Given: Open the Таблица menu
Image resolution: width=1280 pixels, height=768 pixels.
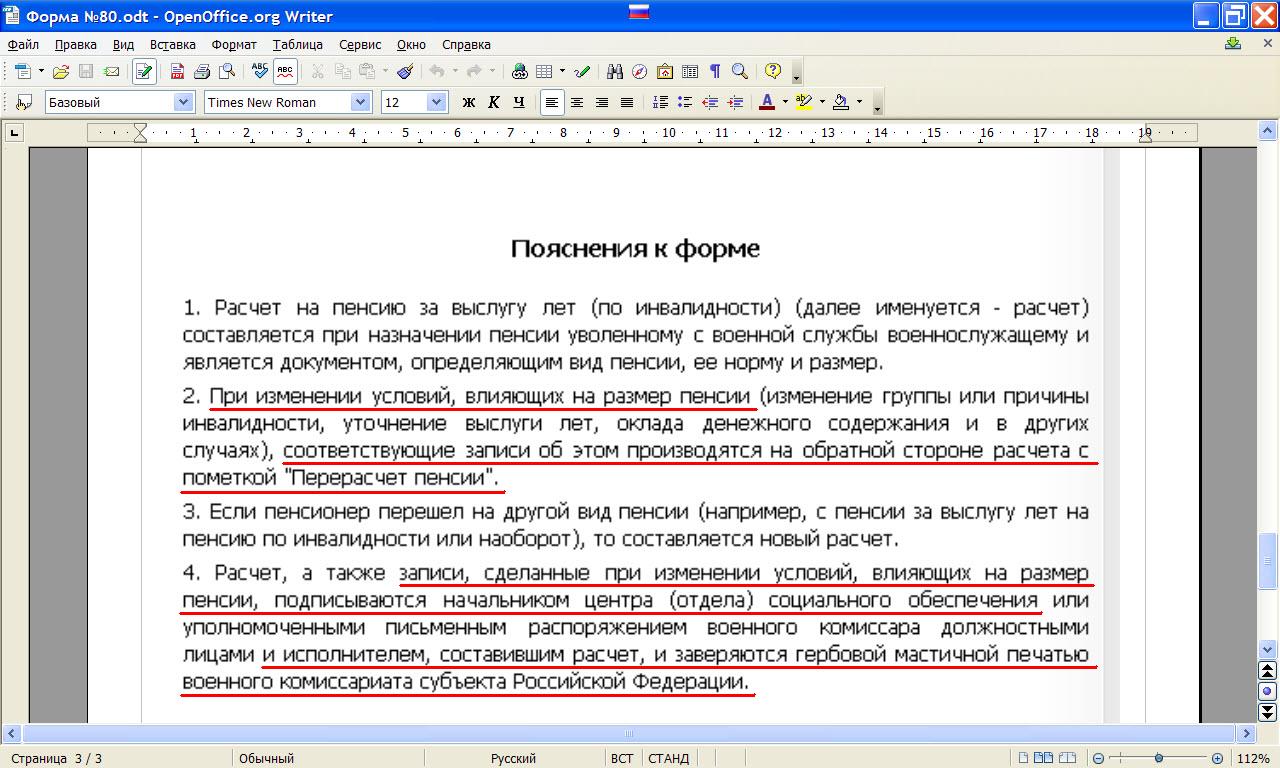Looking at the screenshot, I should (x=297, y=44).
